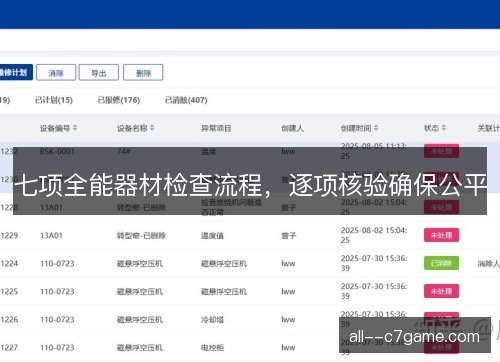The height and width of the screenshot is (362, 500).
Task: Click the 消除 button
Action: point(56,73)
